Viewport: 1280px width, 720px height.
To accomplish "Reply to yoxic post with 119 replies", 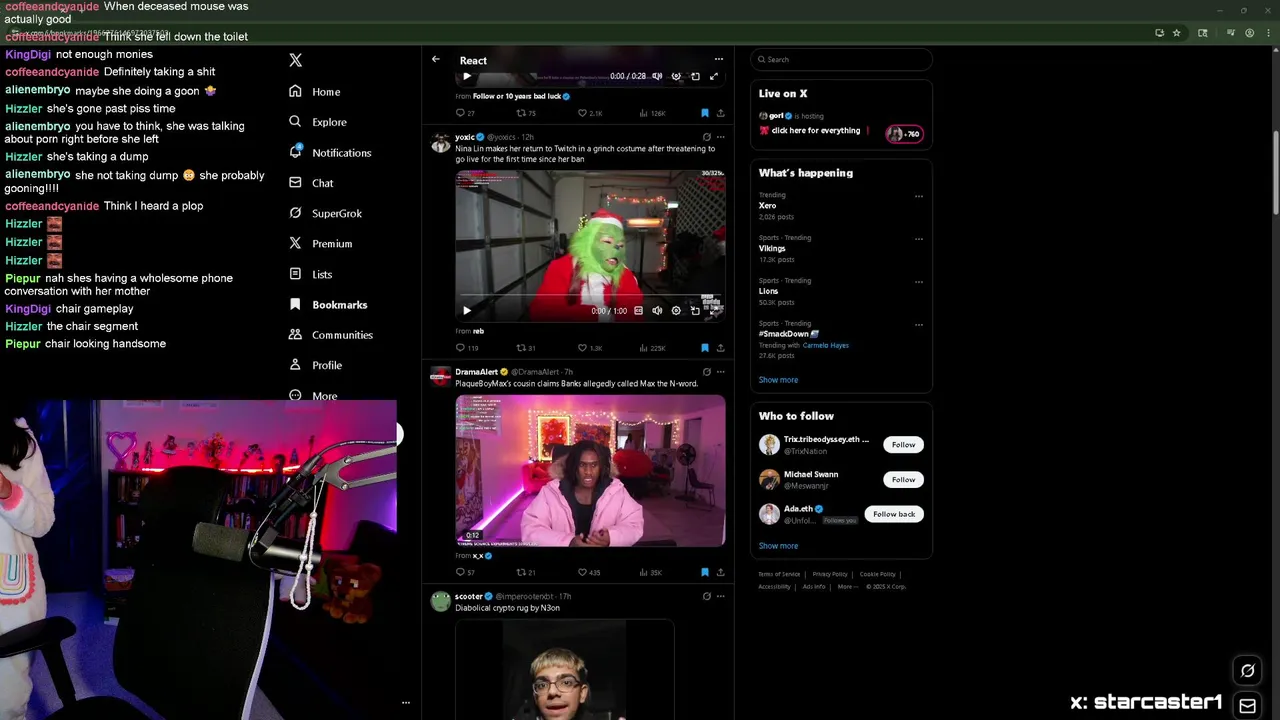I will point(466,348).
